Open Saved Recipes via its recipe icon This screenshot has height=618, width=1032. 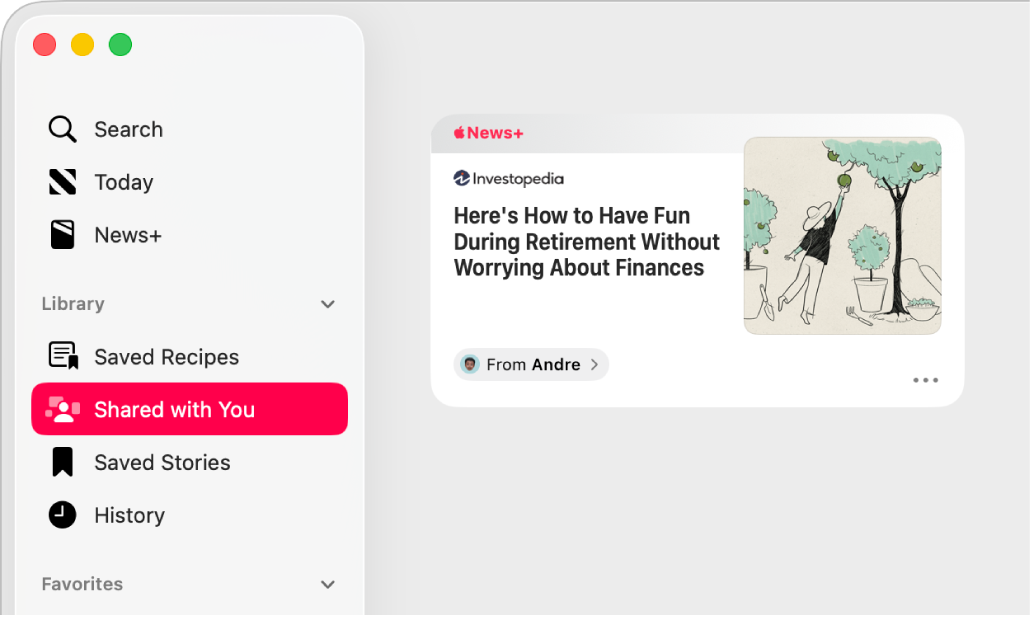coord(61,356)
